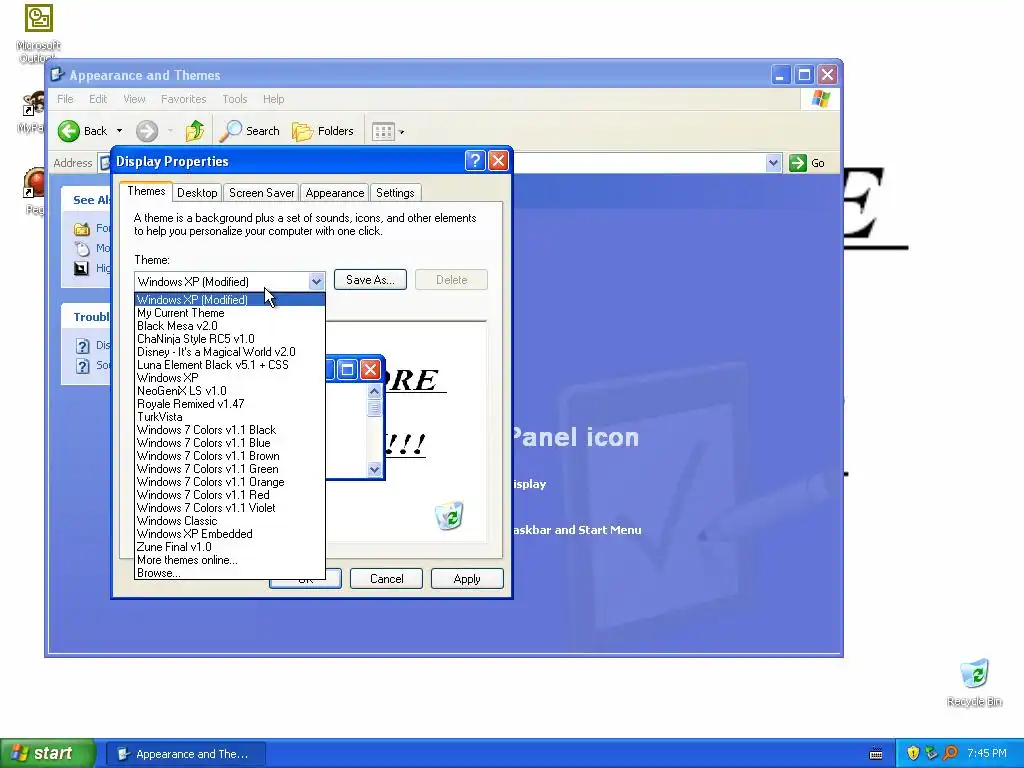The image size is (1024, 768).
Task: Click the system clock showing 7:45 PM
Action: click(987, 753)
